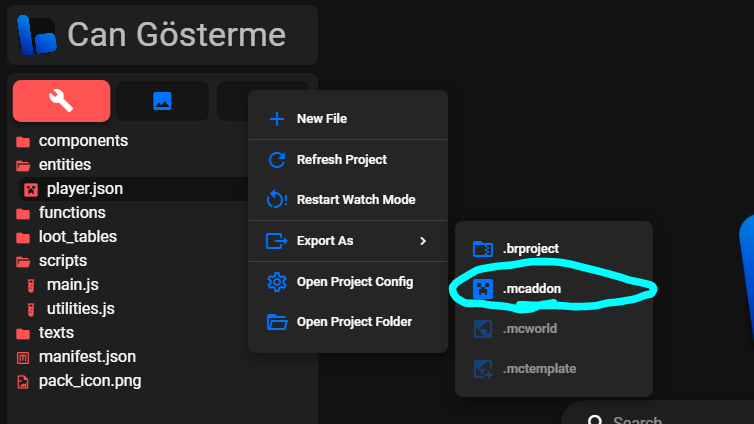
Task: Click the Refresh Project circular arrow icon
Action: tap(277, 160)
